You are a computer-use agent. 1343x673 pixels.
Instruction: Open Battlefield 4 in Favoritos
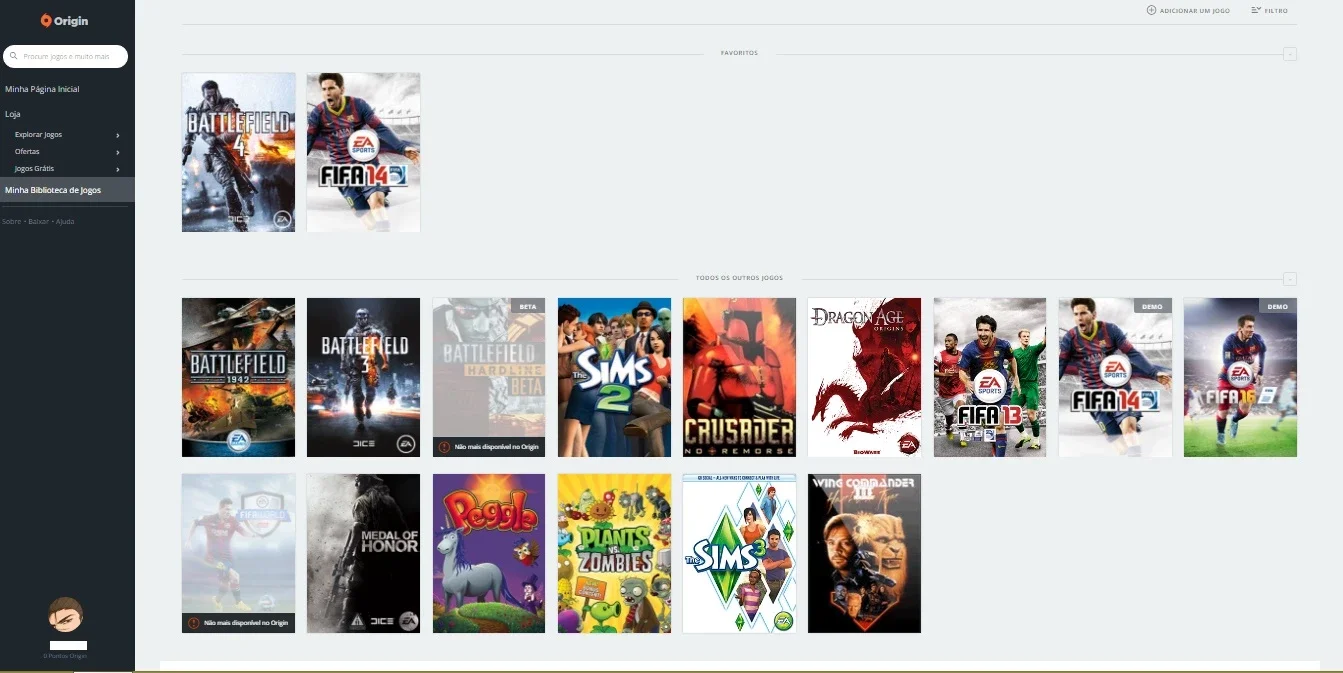click(238, 152)
